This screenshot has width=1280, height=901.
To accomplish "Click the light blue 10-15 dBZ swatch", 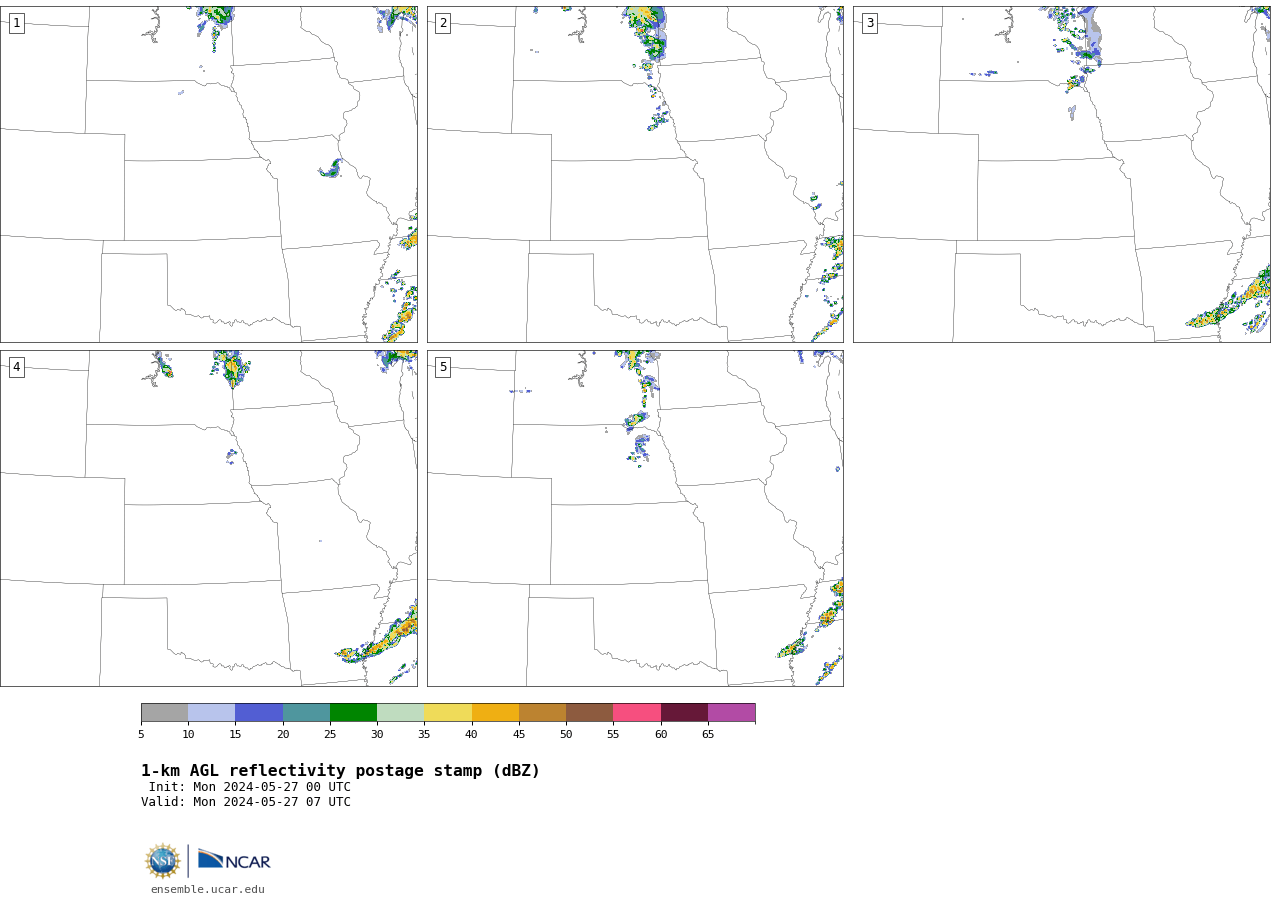I will 211,713.
